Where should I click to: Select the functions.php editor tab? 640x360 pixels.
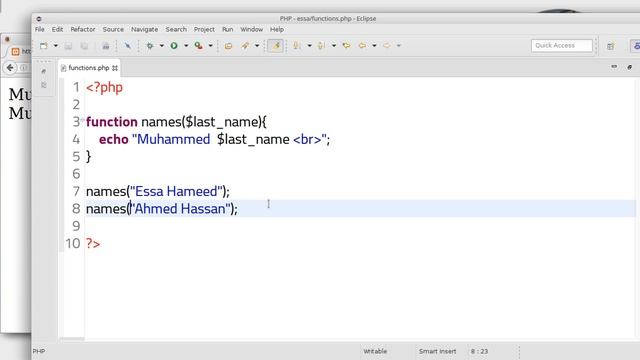(89, 68)
